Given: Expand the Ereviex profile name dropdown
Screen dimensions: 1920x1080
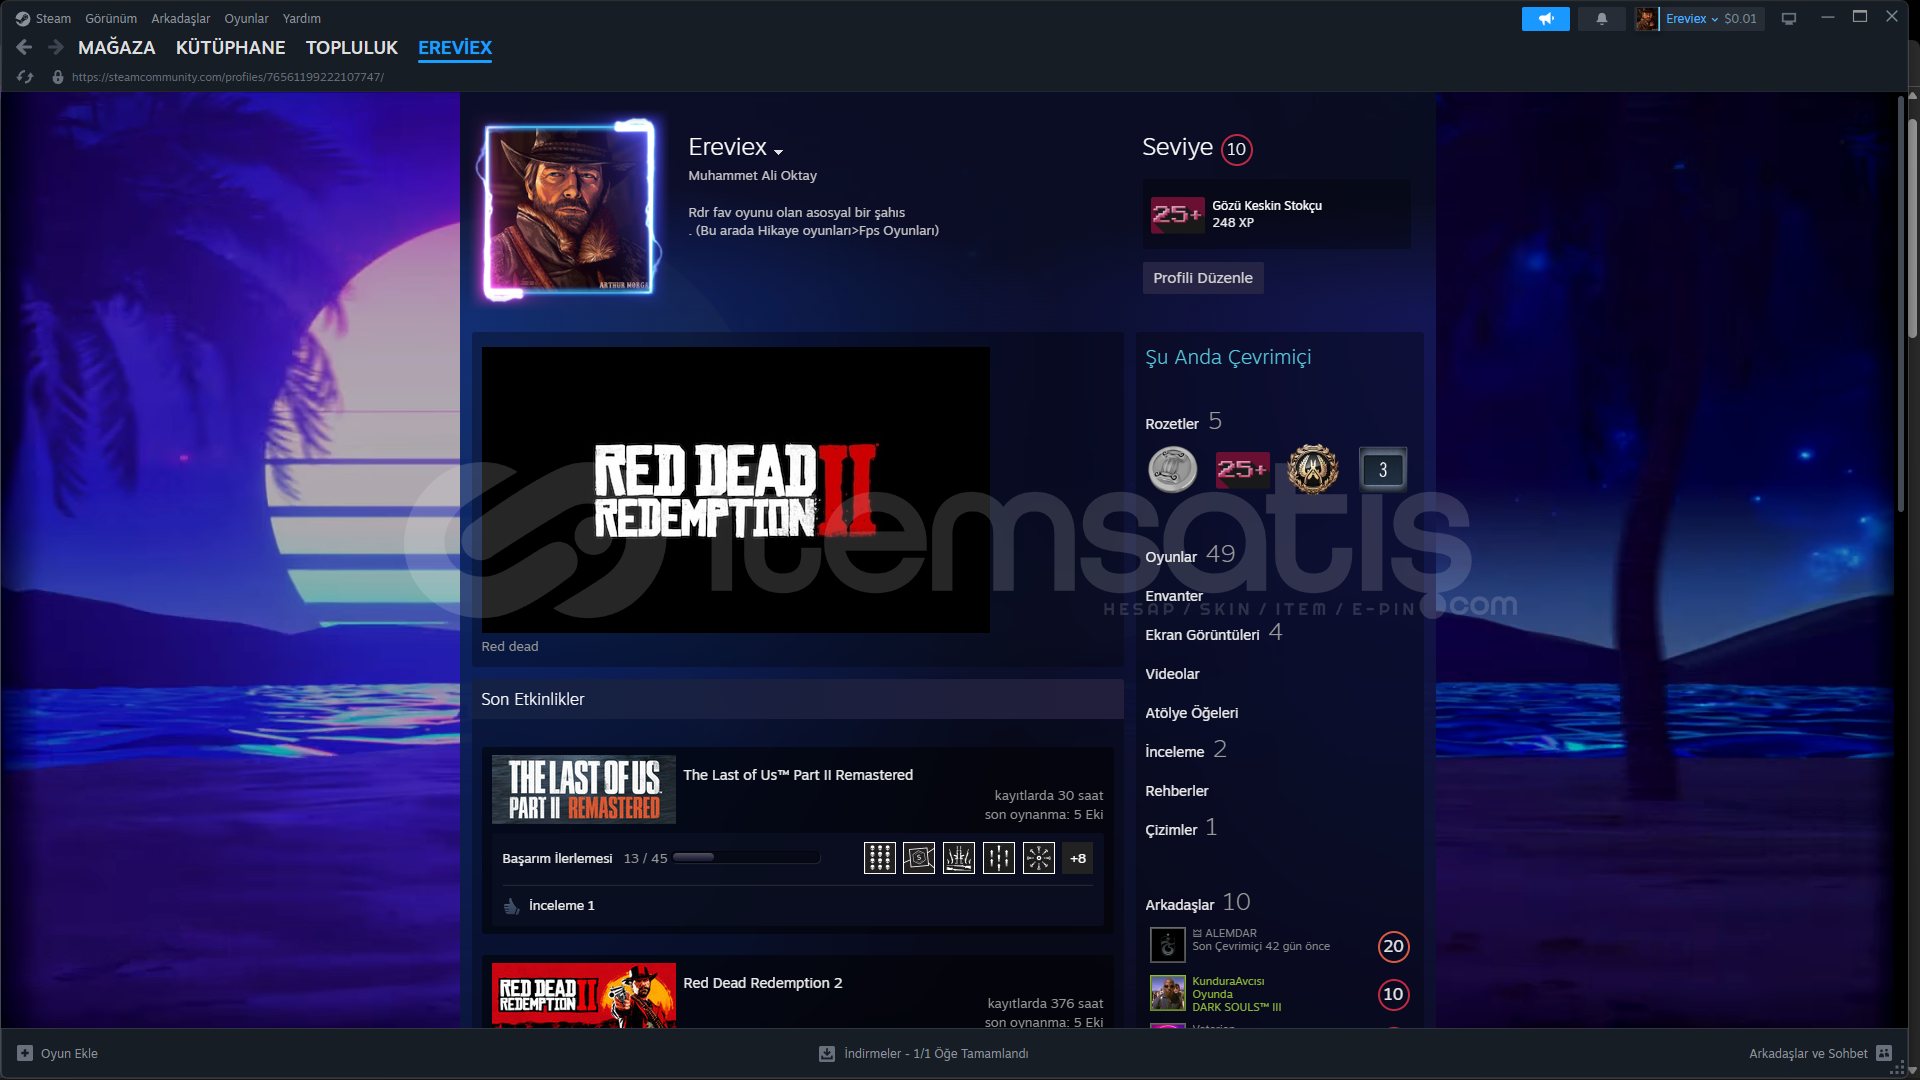Looking at the screenshot, I should [778, 151].
